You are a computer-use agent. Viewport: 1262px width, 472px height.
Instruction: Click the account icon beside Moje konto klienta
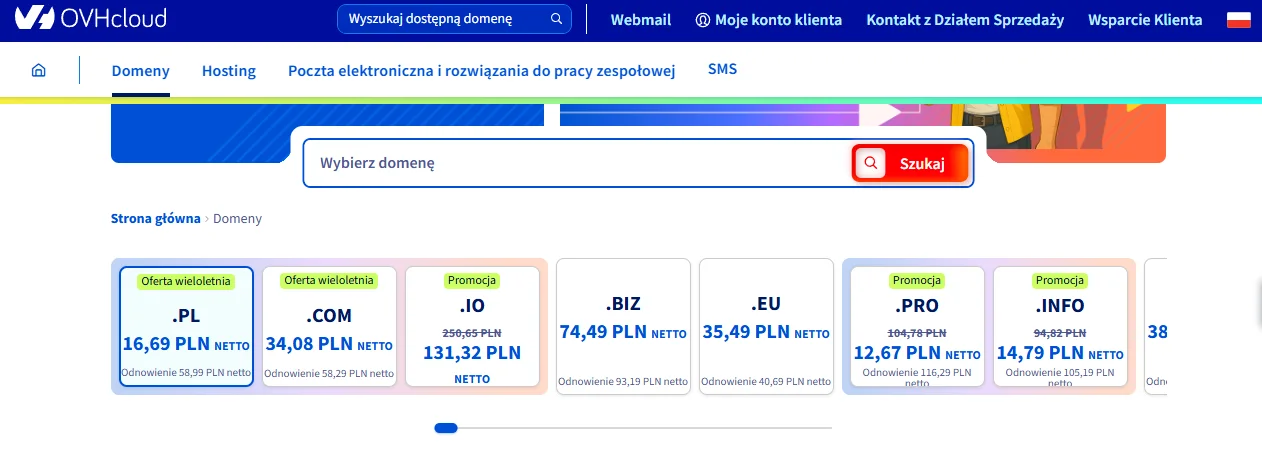[702, 19]
